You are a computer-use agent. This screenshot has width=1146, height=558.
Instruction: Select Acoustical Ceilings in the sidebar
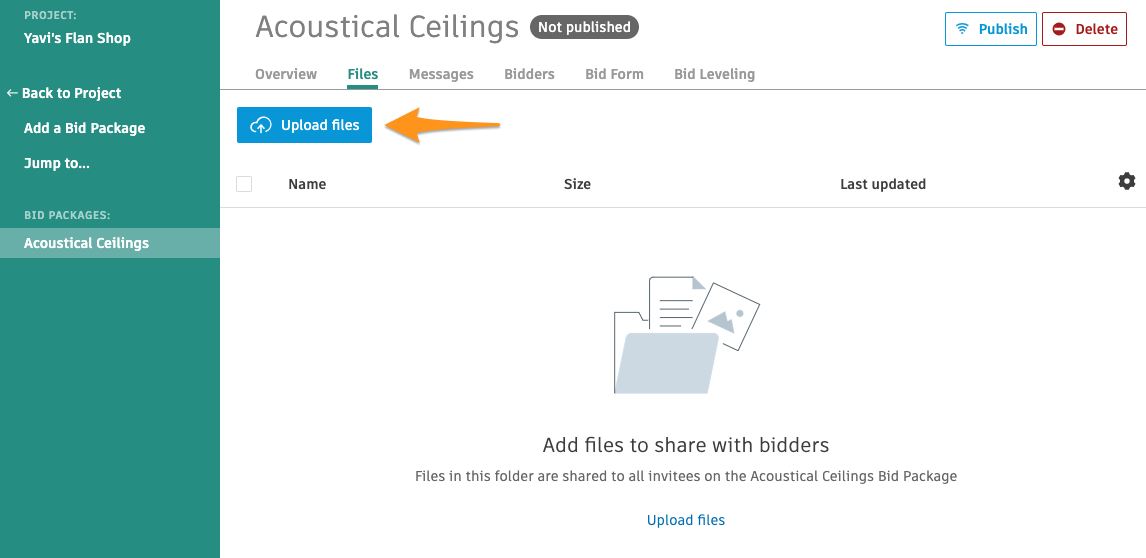[87, 243]
